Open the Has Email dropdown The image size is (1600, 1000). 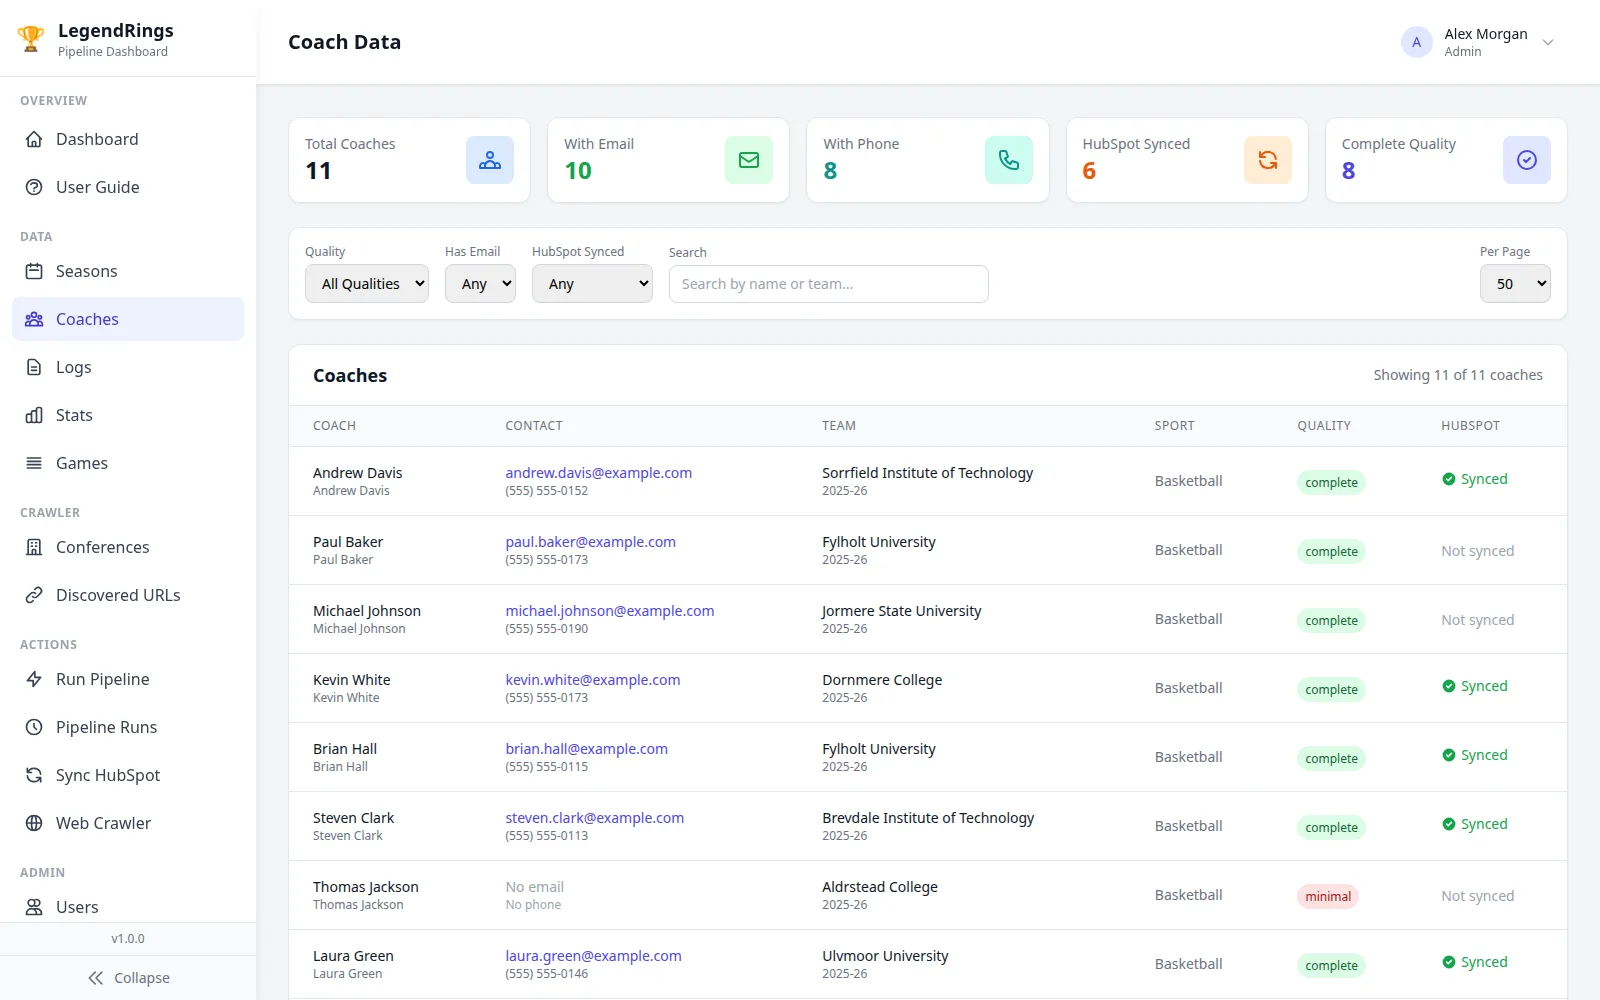click(480, 284)
